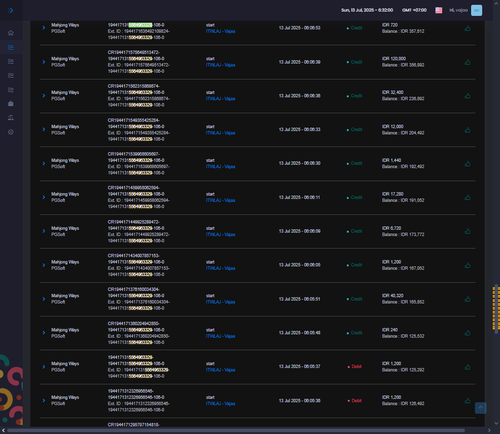This screenshot has height=434, width=500.
Task: Open the briefcase icon in sidebar
Action: tap(11, 104)
